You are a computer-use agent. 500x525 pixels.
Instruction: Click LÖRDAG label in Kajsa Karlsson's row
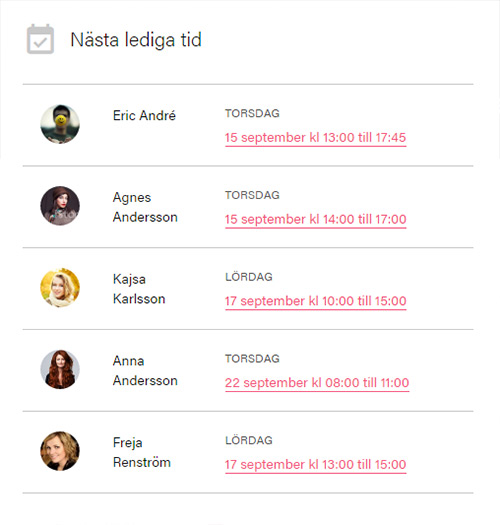click(x=249, y=277)
